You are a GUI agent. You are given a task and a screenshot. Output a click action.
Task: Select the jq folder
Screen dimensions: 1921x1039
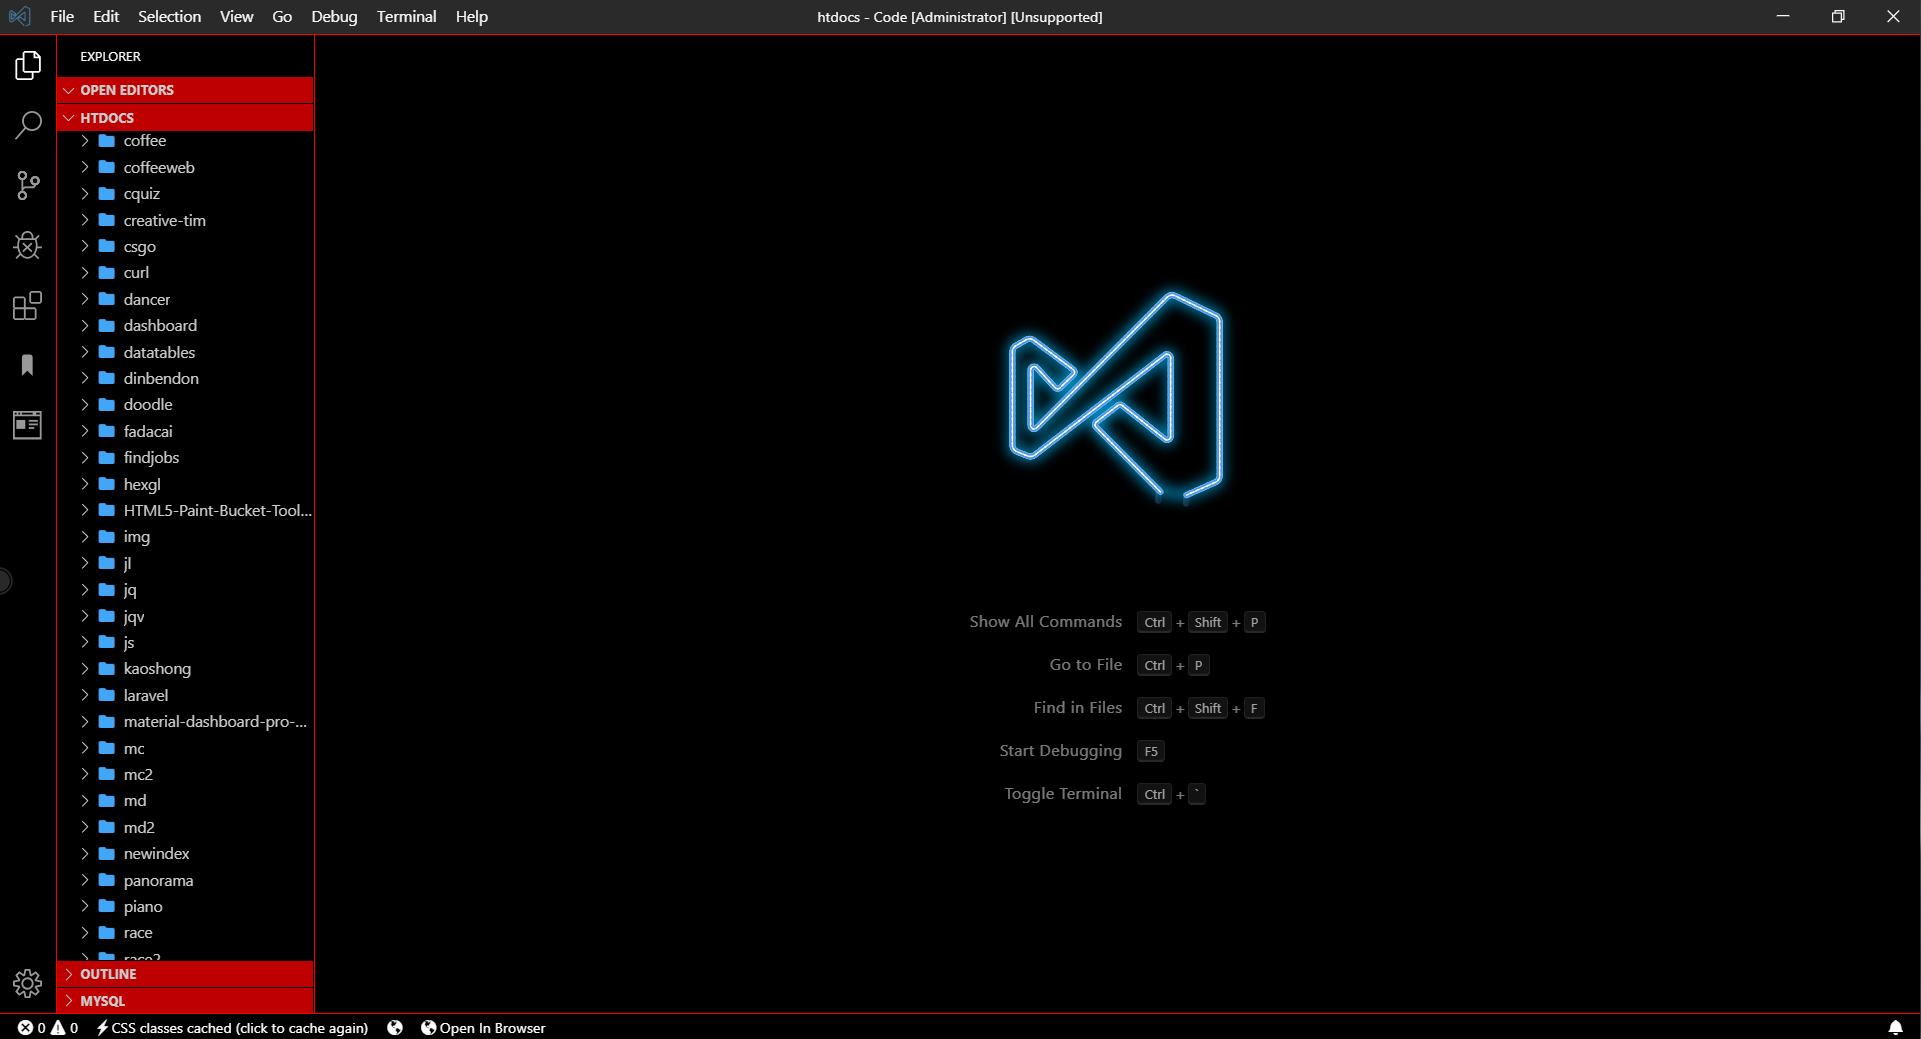click(x=186, y=590)
